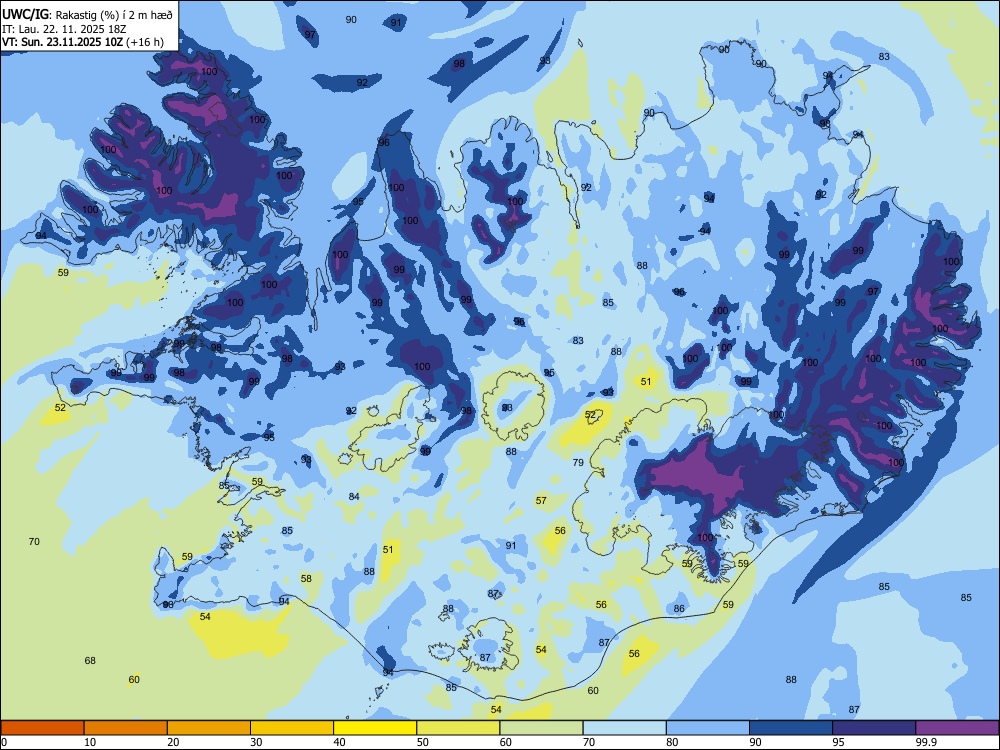
Task: Pick the amber 20–30 legend swatch
Action: point(209,728)
